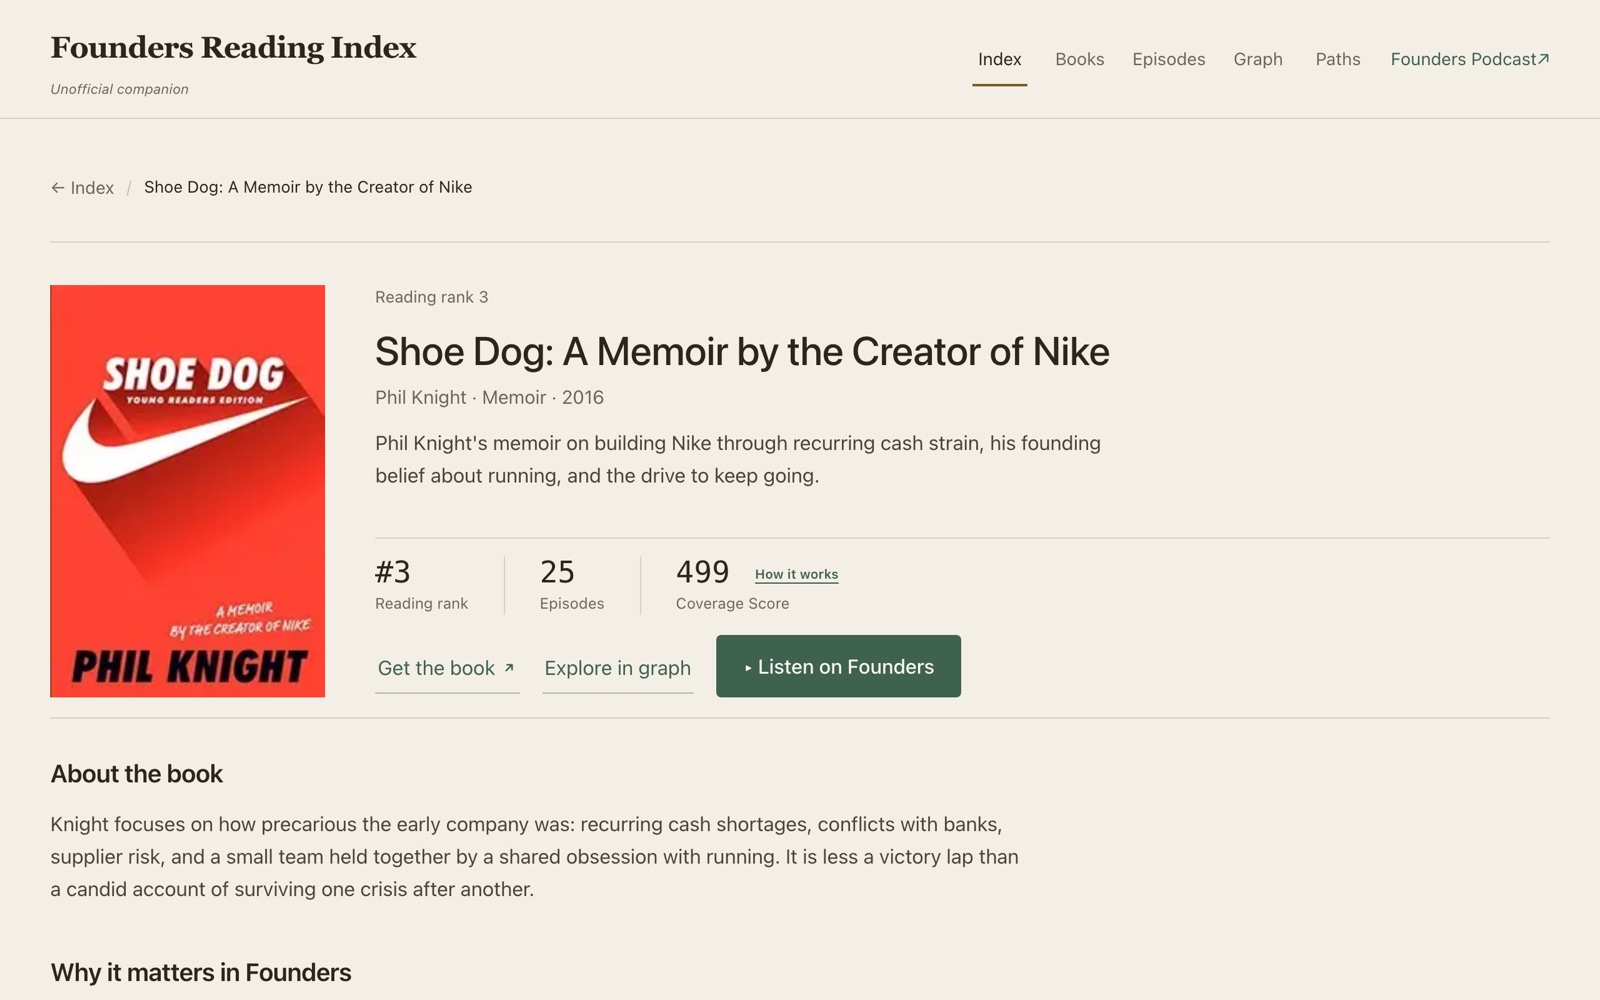Click the 499 Coverage Score value

pyautogui.click(x=702, y=572)
